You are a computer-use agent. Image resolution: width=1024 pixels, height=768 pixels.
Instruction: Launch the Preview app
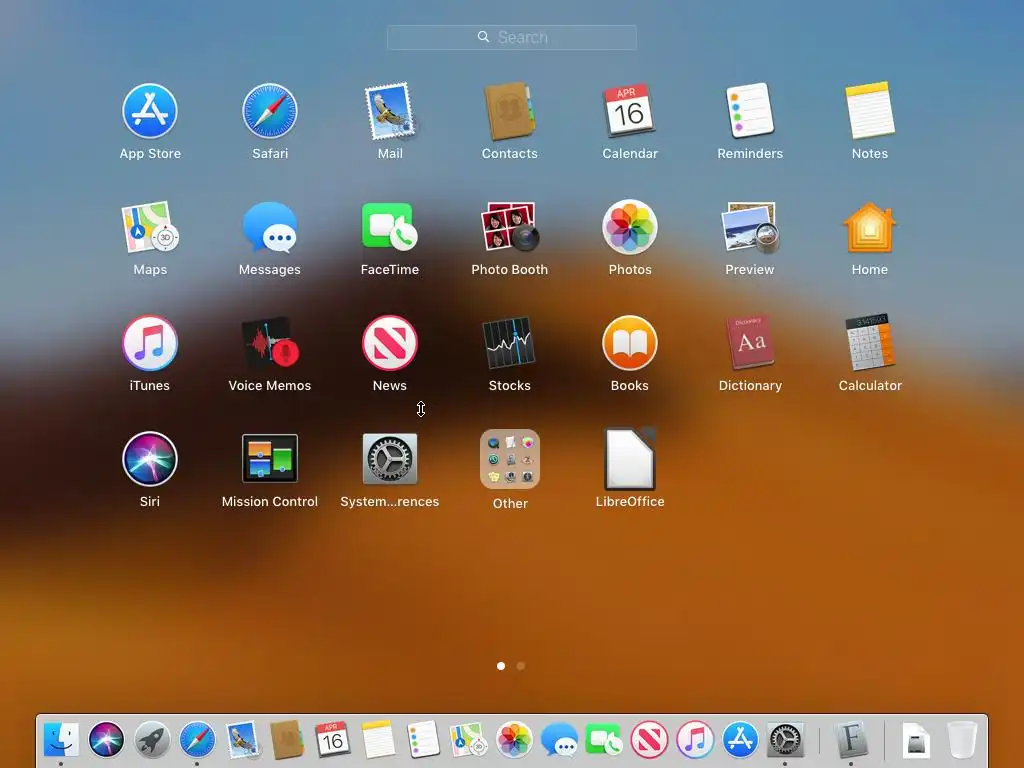tap(750, 227)
